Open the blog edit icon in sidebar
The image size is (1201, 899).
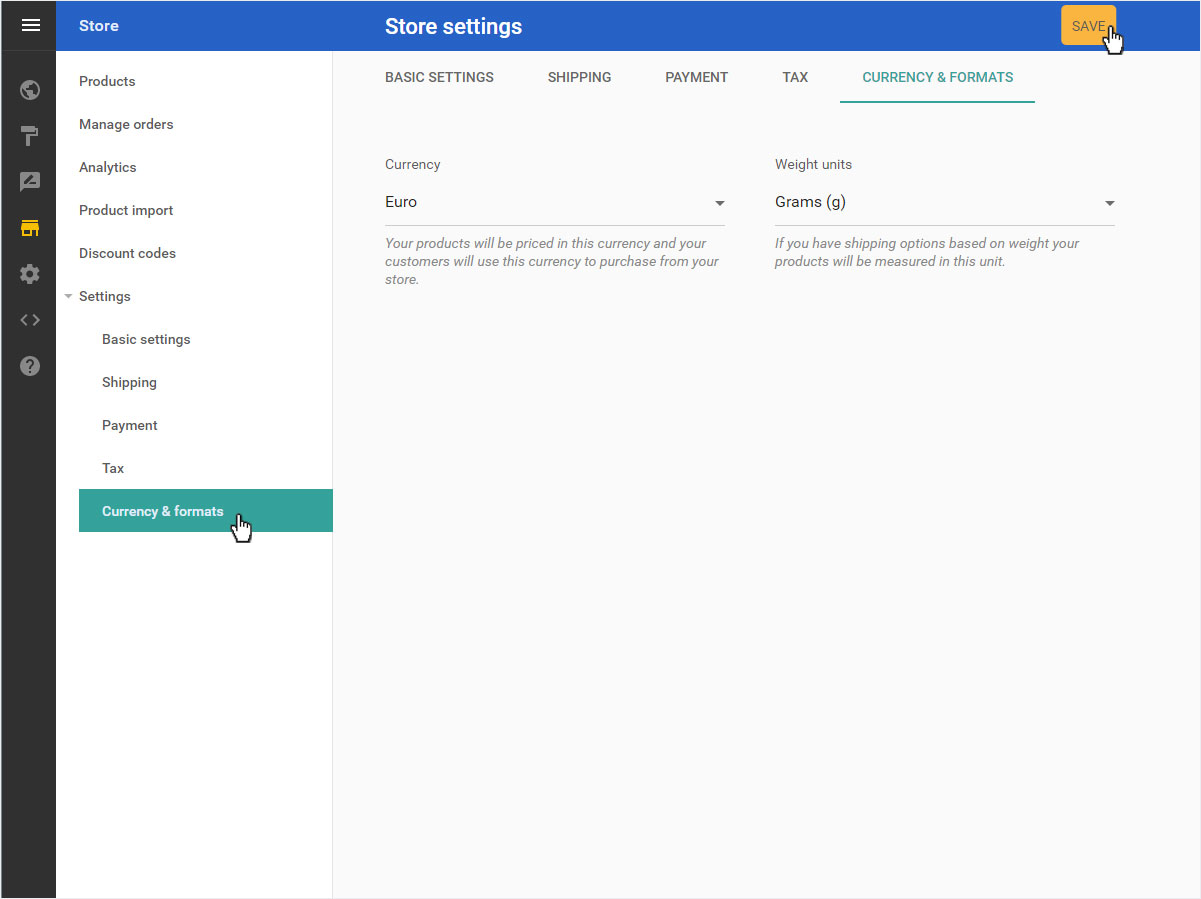coord(30,182)
